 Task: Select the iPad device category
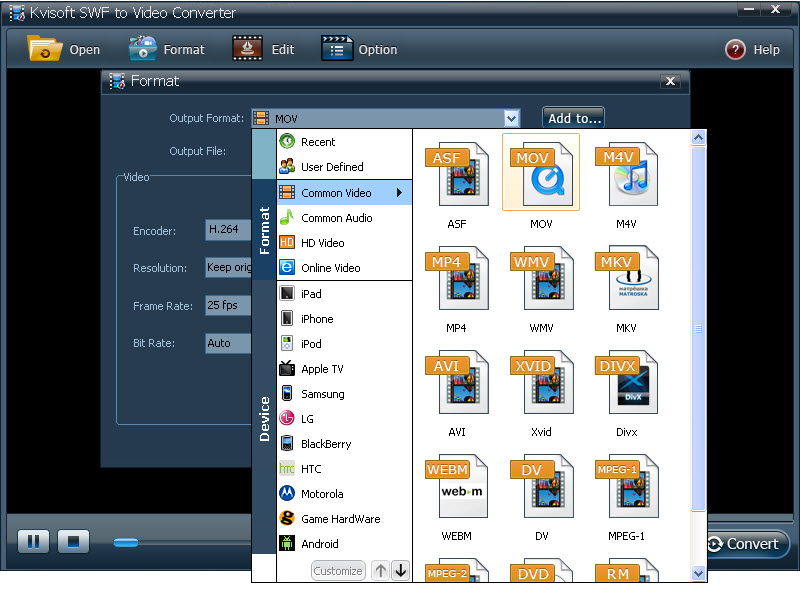pyautogui.click(x=344, y=294)
